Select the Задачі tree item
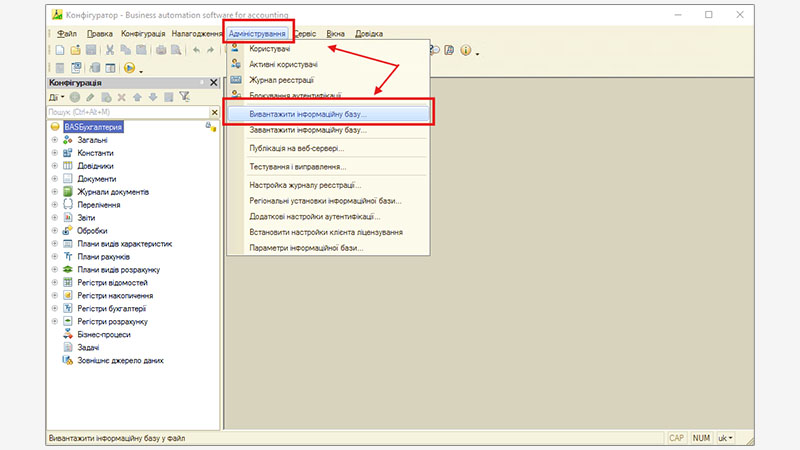 click(88, 348)
